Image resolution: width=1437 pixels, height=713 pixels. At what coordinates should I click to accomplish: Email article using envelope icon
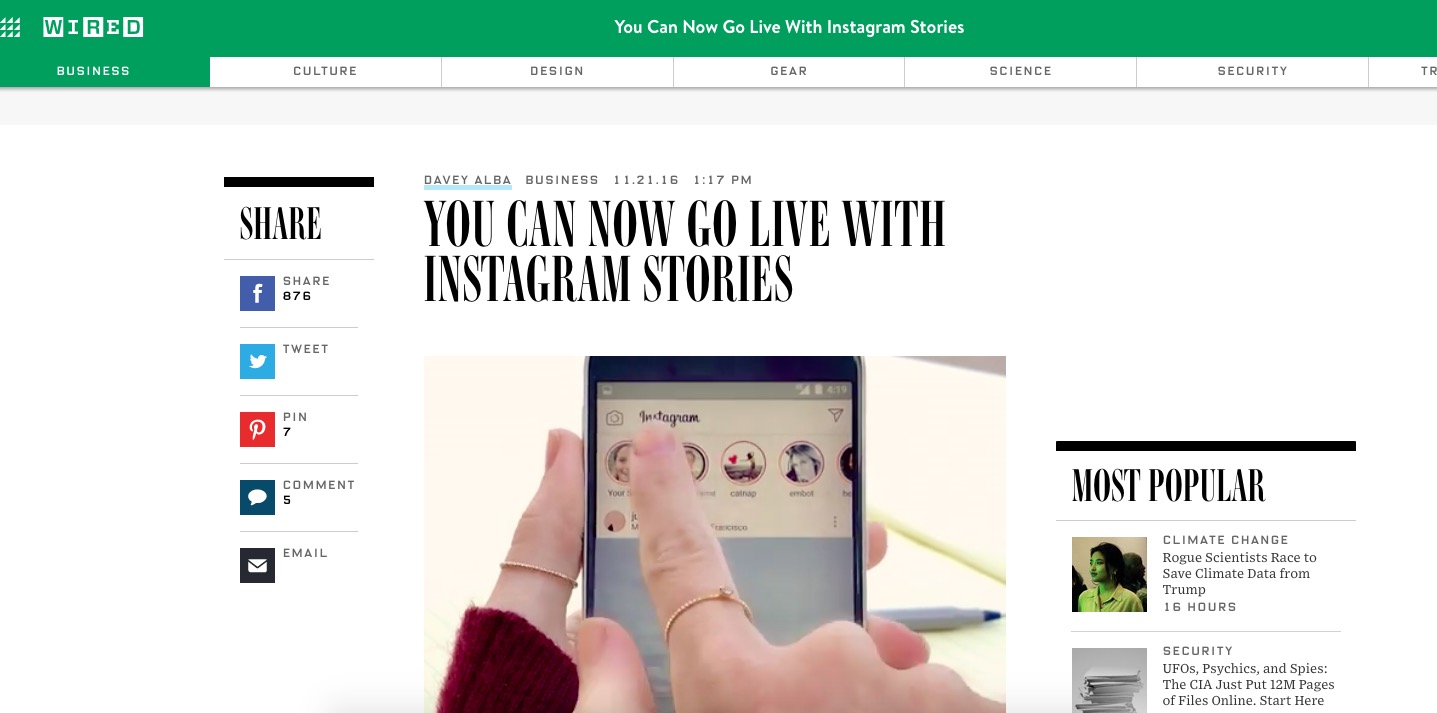coord(257,566)
